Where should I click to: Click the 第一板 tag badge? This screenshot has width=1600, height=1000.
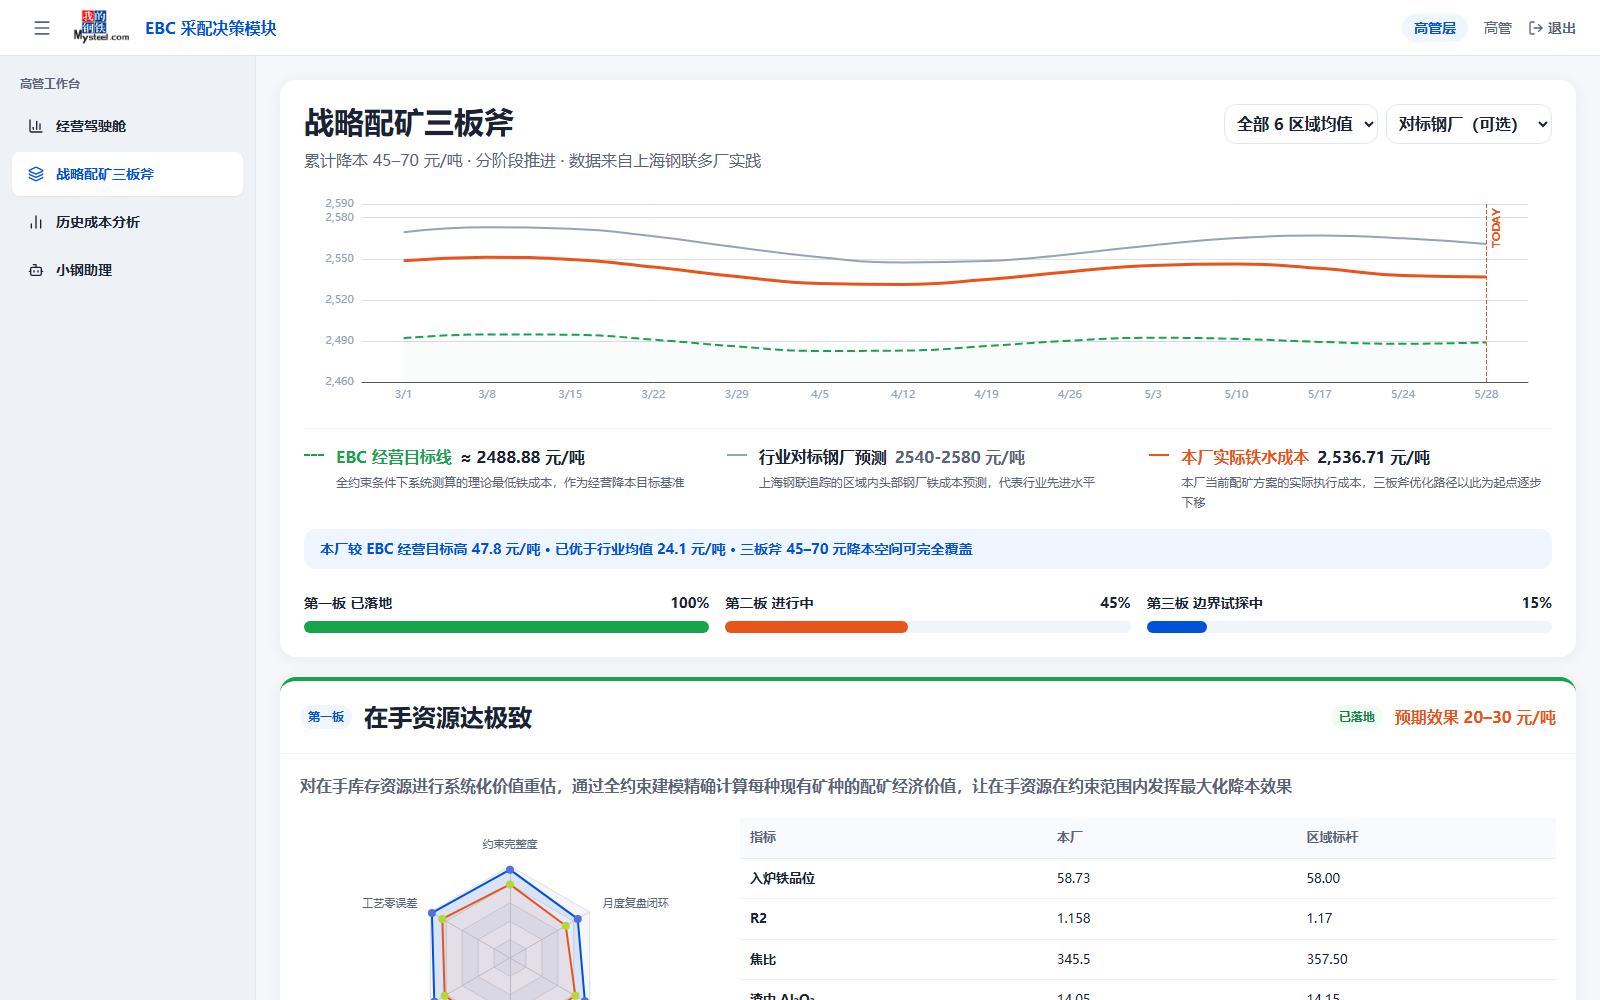click(x=326, y=717)
